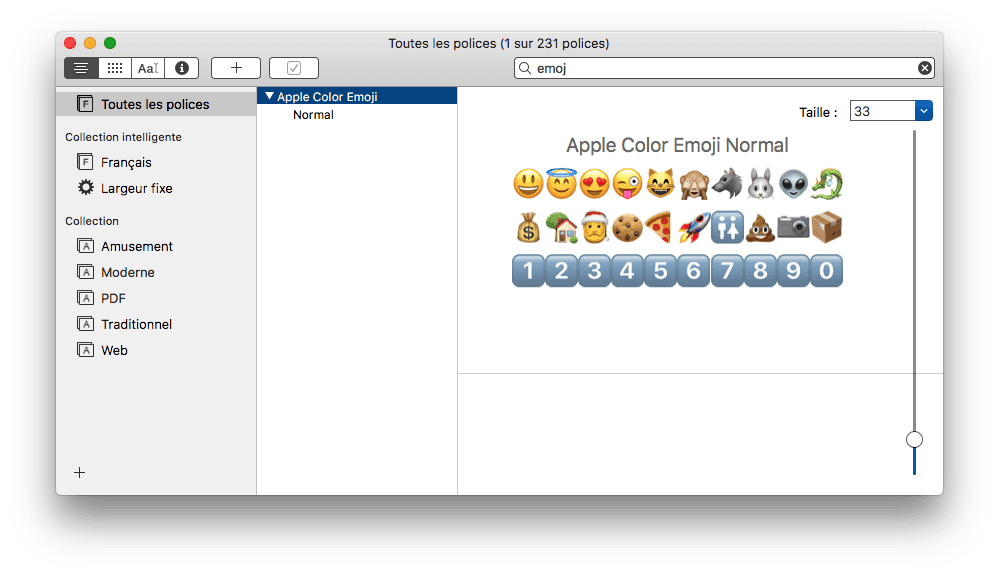Switch to repertoire grid view

[115, 68]
